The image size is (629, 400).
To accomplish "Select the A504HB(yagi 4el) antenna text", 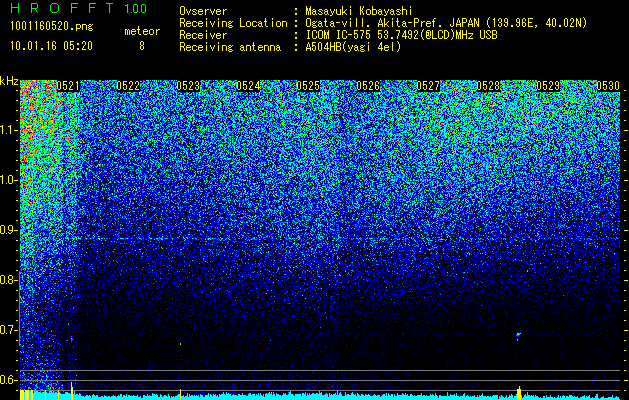I will pos(353,47).
